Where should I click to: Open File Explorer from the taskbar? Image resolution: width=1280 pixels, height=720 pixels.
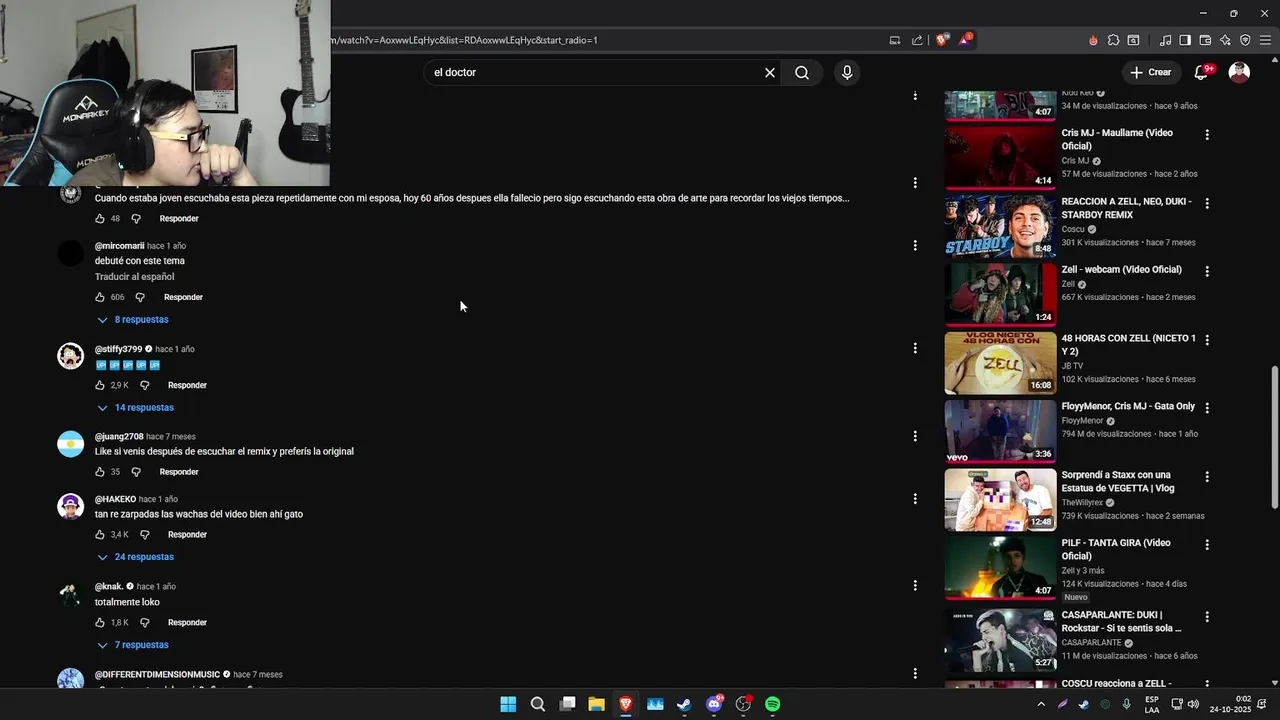click(x=596, y=704)
